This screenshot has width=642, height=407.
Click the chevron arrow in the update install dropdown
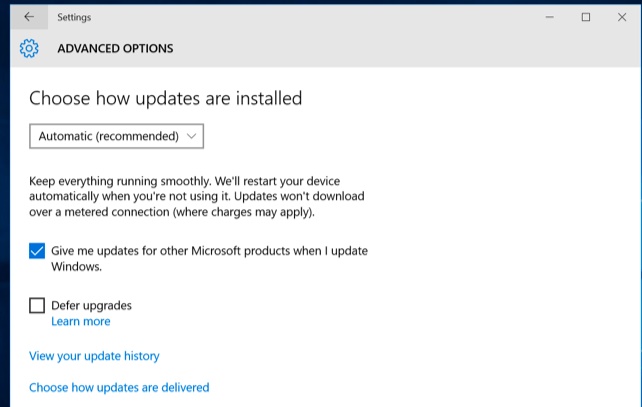click(191, 136)
